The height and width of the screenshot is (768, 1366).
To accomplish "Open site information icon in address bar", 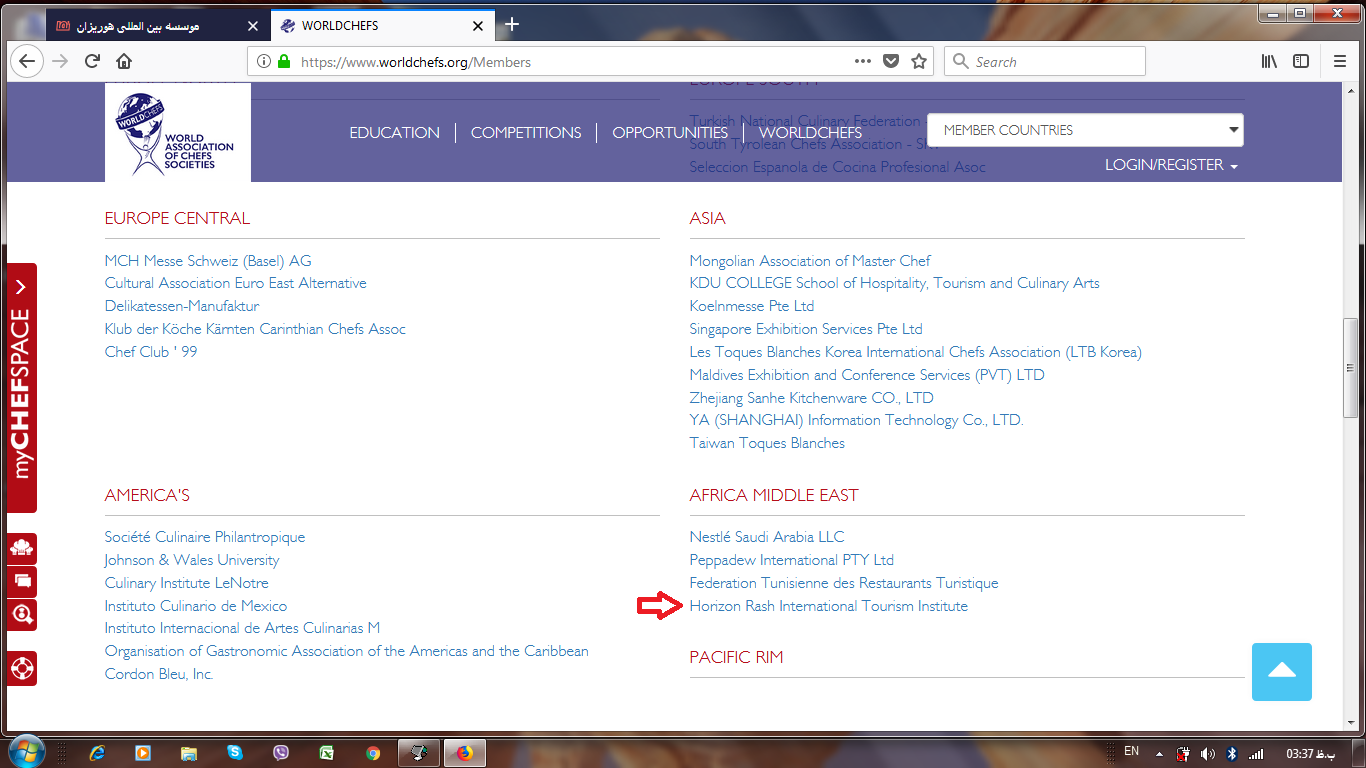I will [264, 61].
